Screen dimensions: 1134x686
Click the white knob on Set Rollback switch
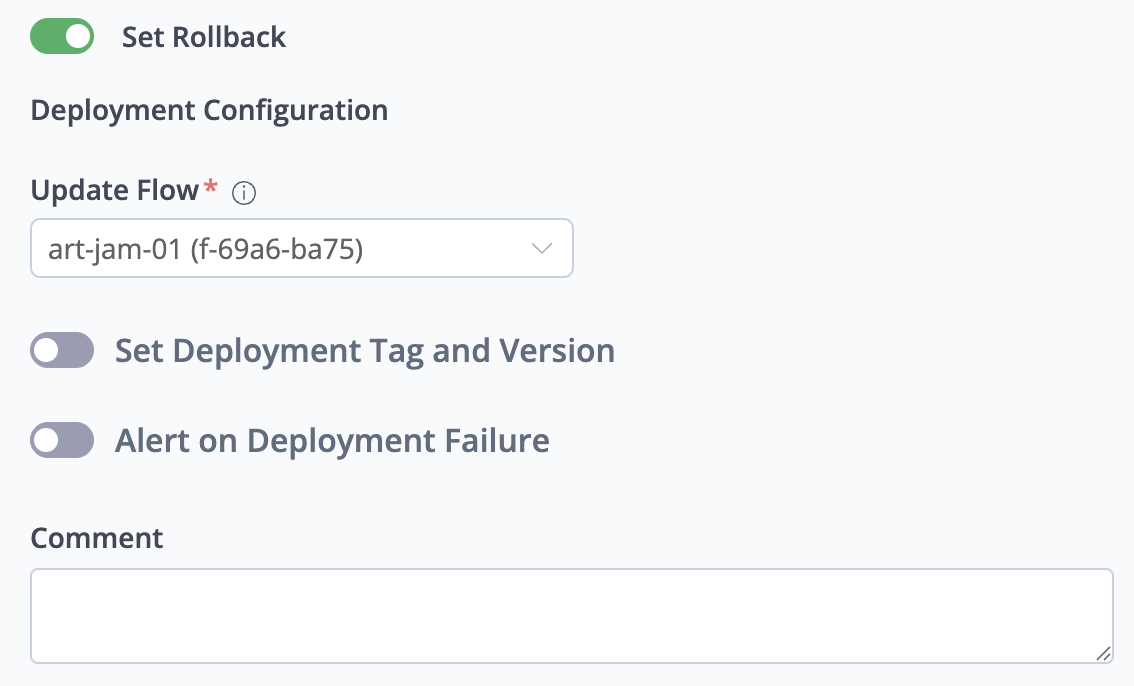(78, 38)
